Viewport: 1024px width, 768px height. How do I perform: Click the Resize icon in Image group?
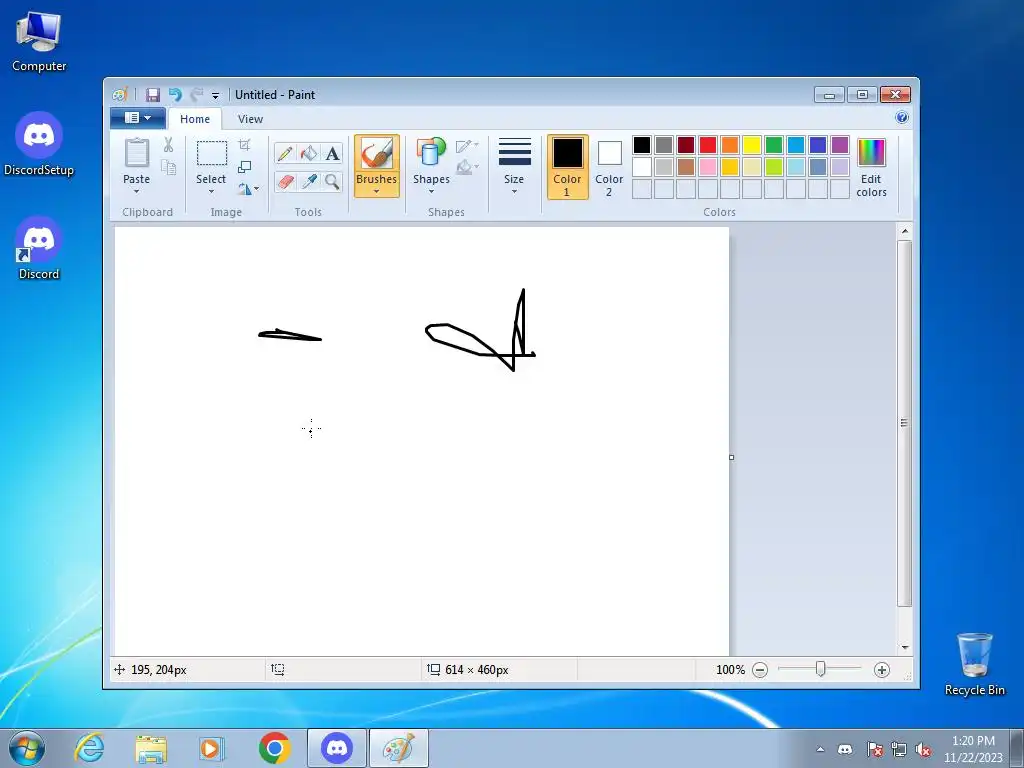[244, 167]
